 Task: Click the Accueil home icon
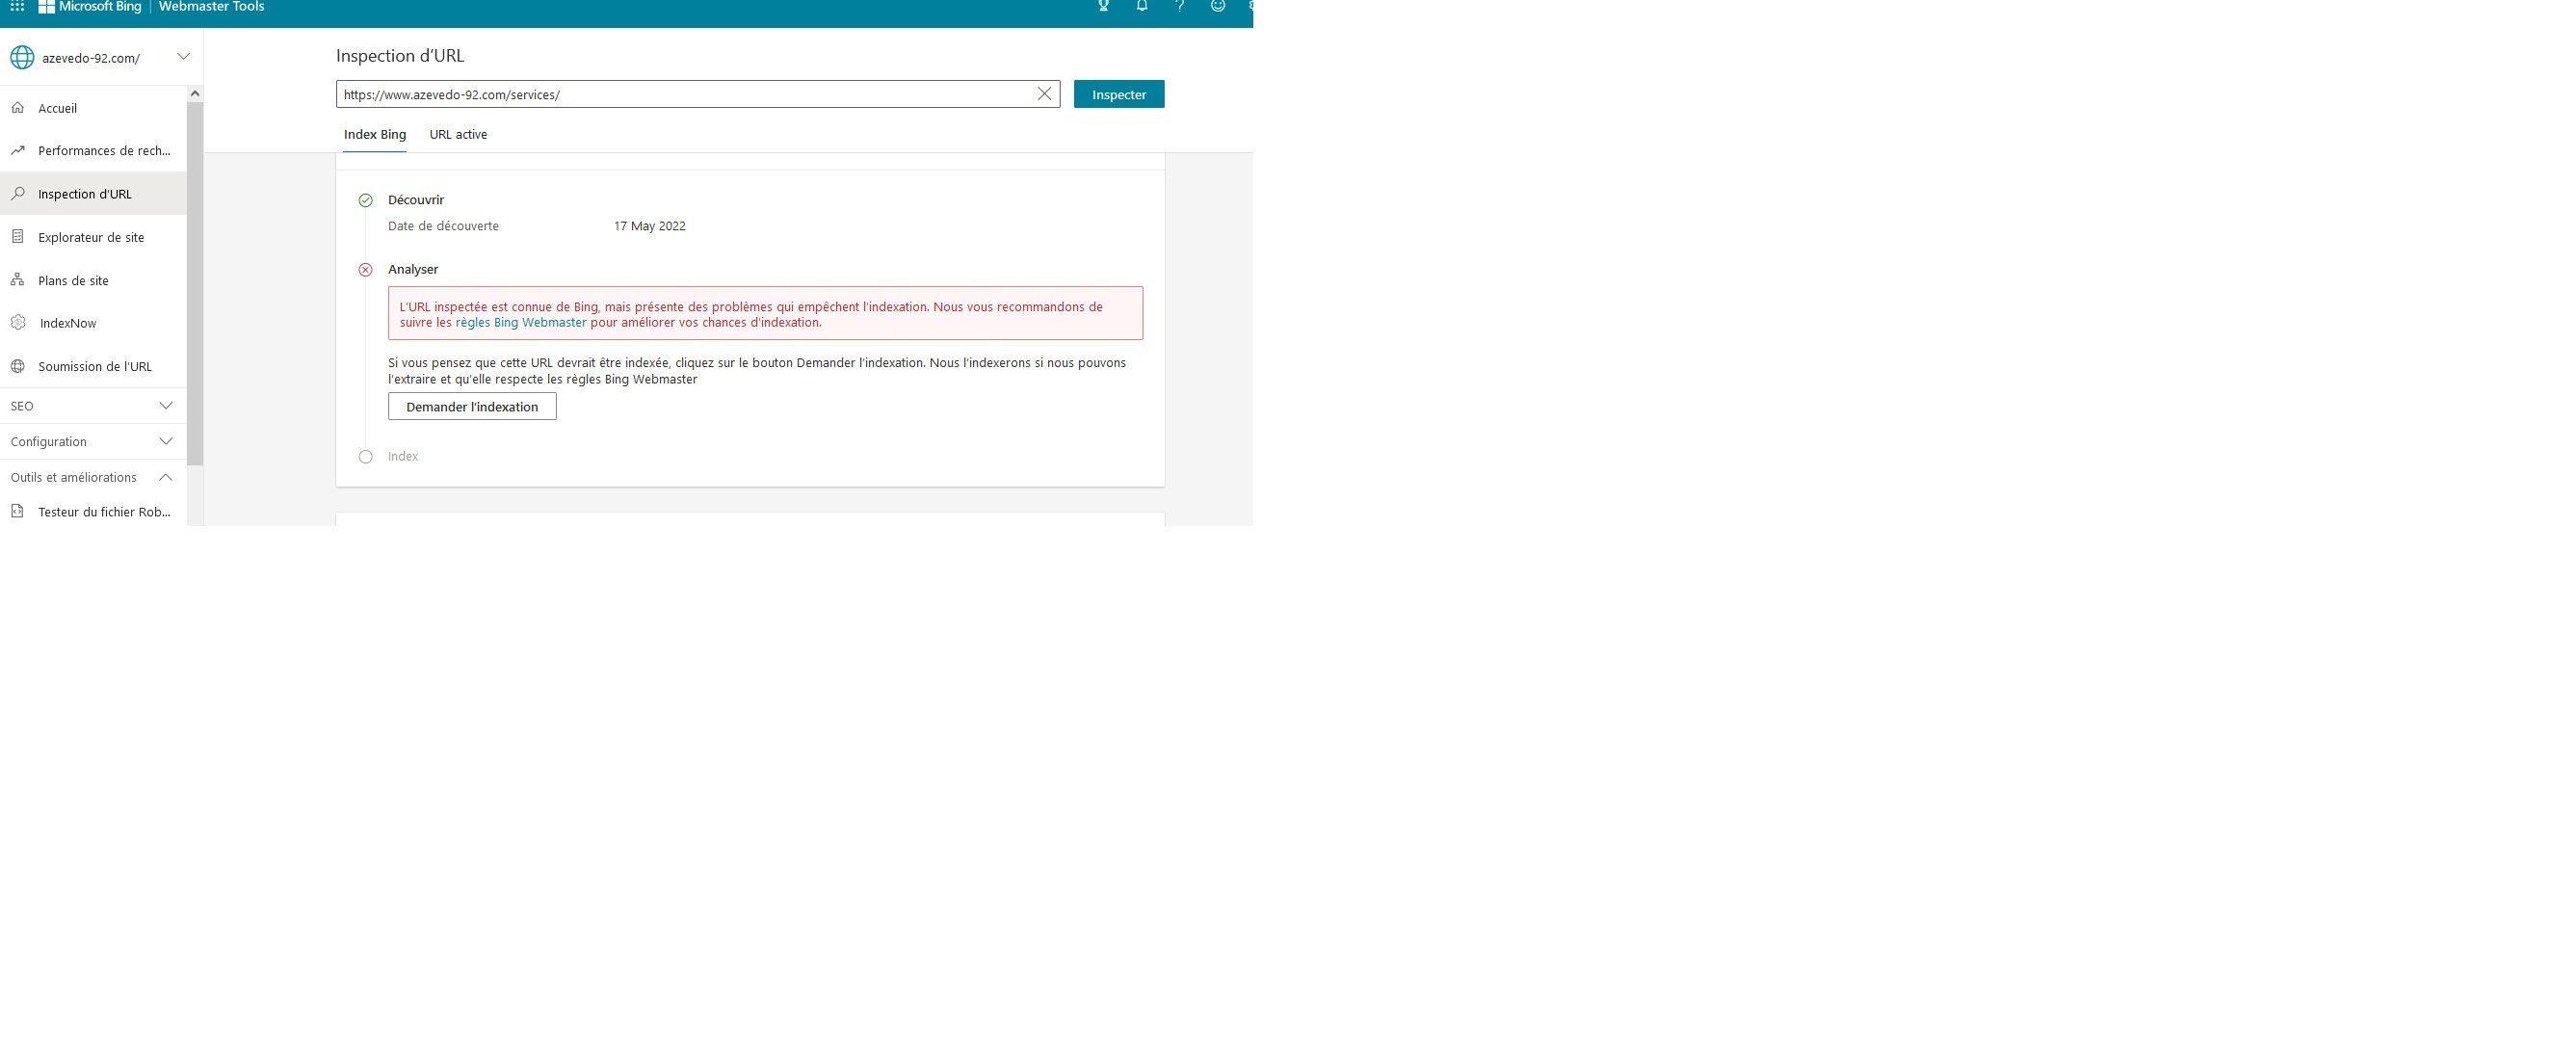point(18,108)
